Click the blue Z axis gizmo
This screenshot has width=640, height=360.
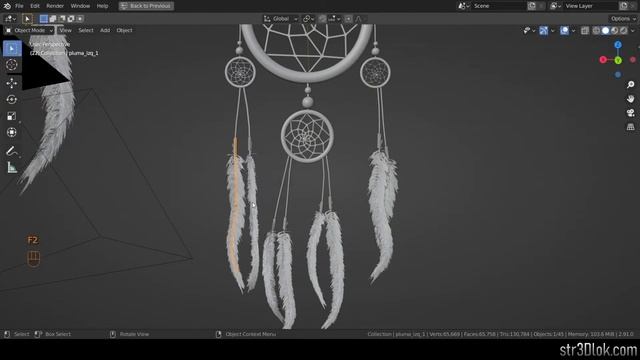point(618,45)
